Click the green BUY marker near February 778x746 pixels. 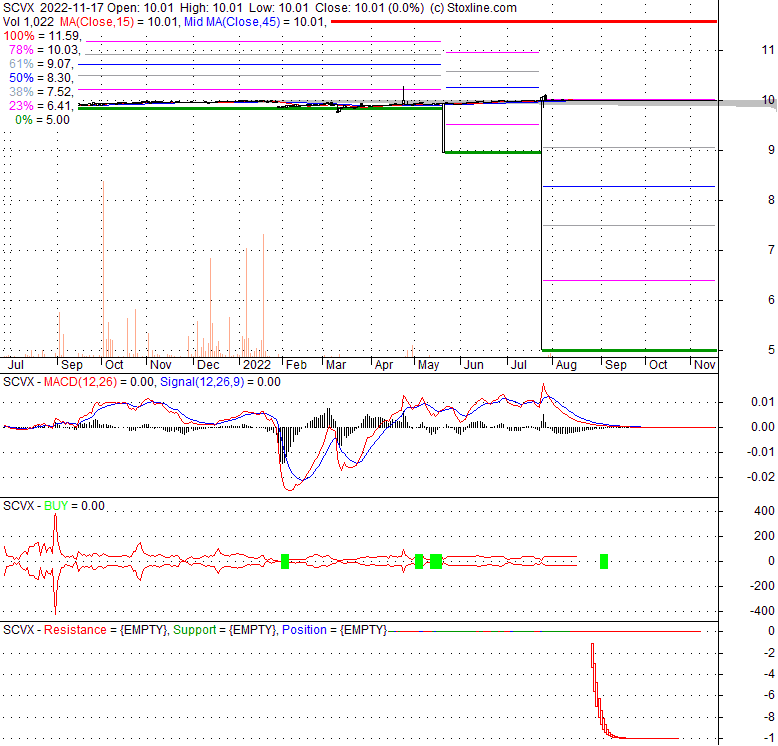[285, 561]
